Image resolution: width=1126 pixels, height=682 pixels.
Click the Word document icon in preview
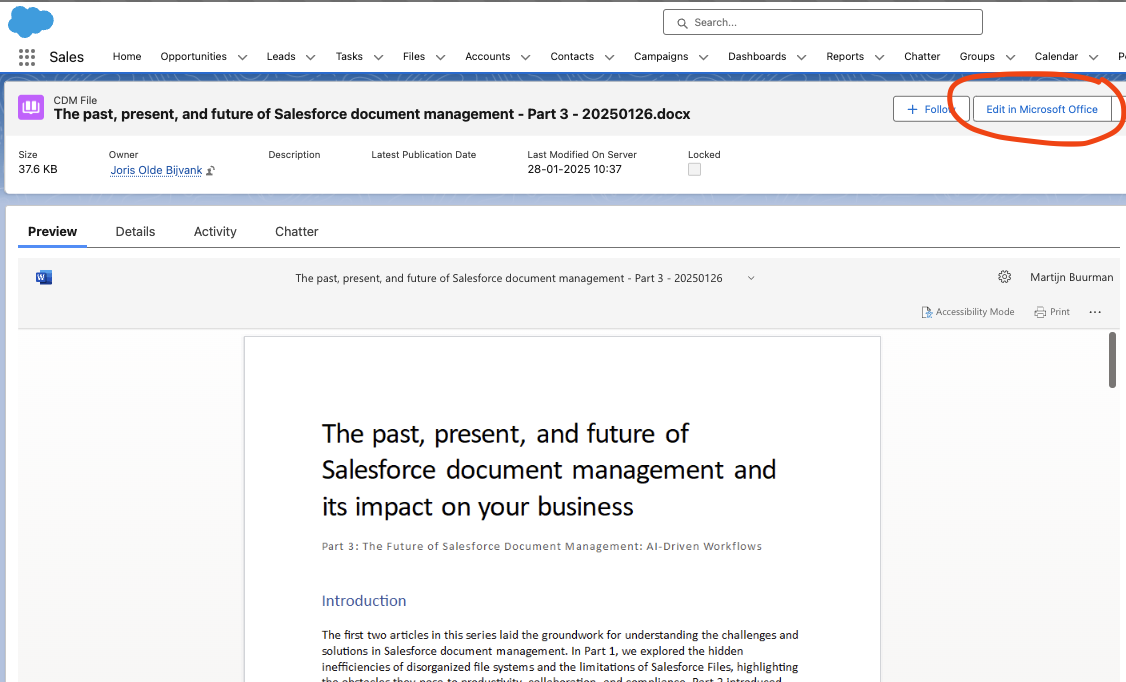44,278
